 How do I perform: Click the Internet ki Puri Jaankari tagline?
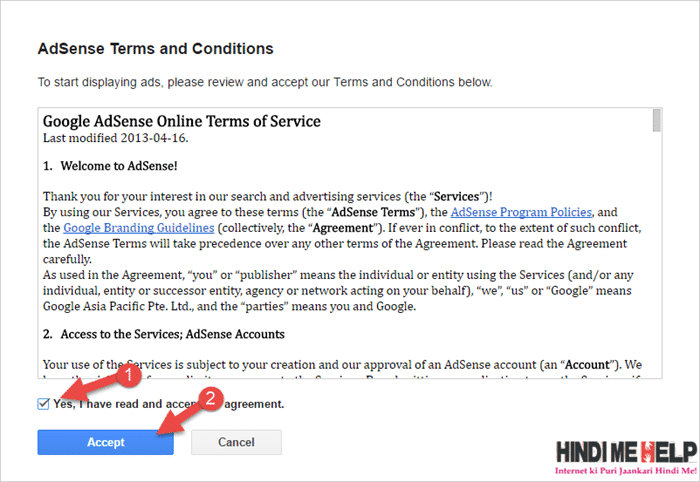click(626, 471)
